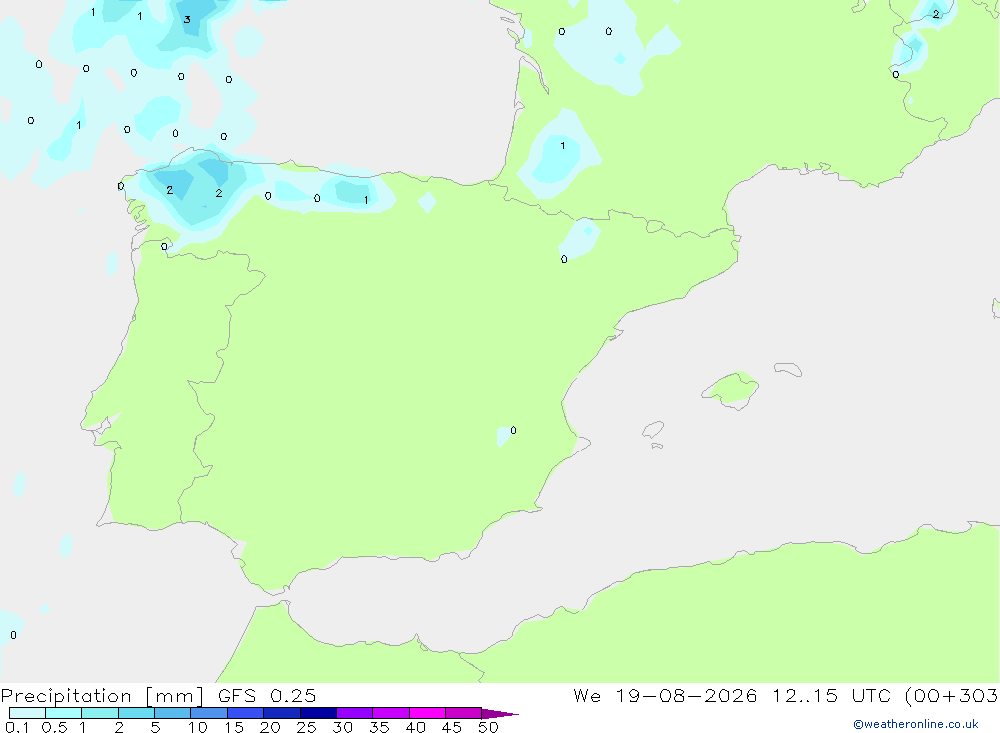Open the weatheronline.co.uk copyright link

coord(915,724)
